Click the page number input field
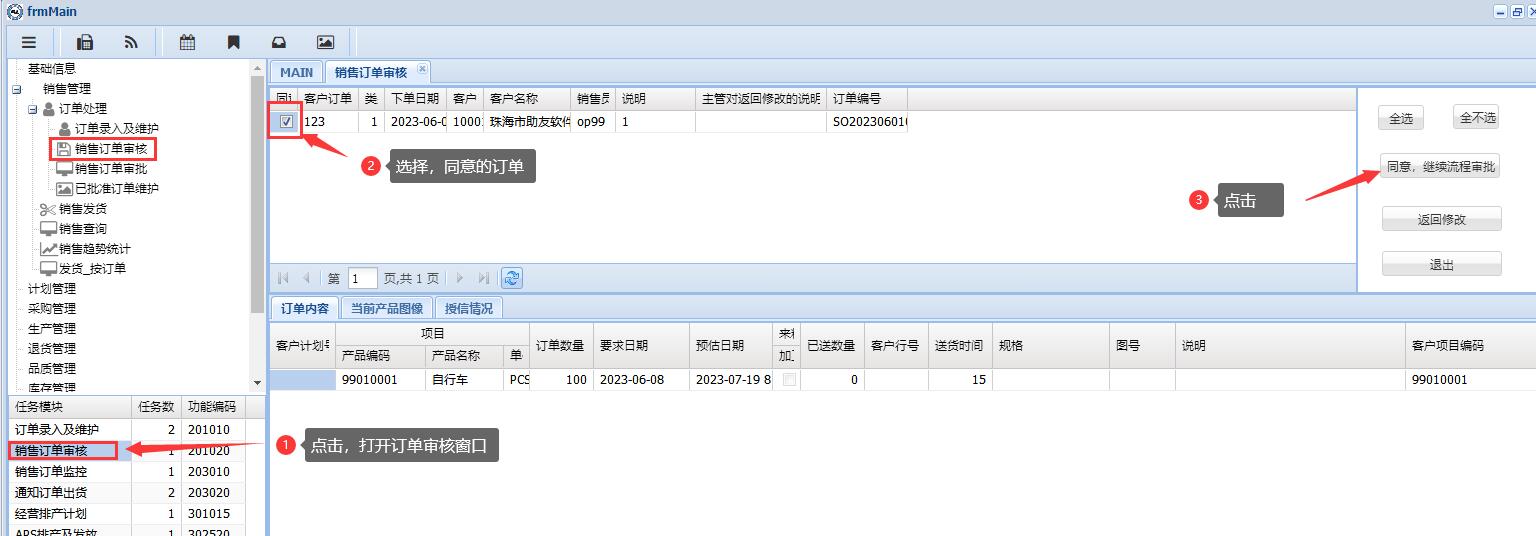The image size is (1536, 536). click(362, 278)
